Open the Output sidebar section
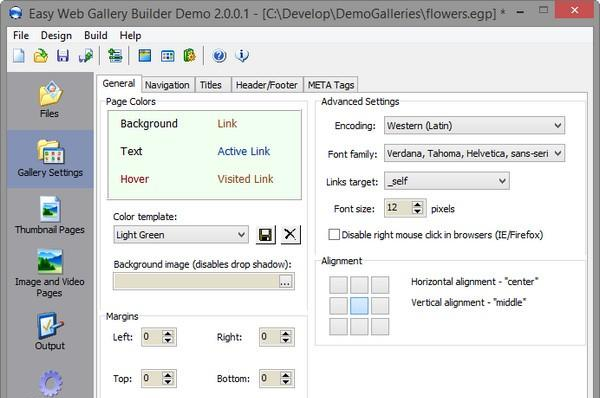This screenshot has width=600, height=398. [50, 332]
